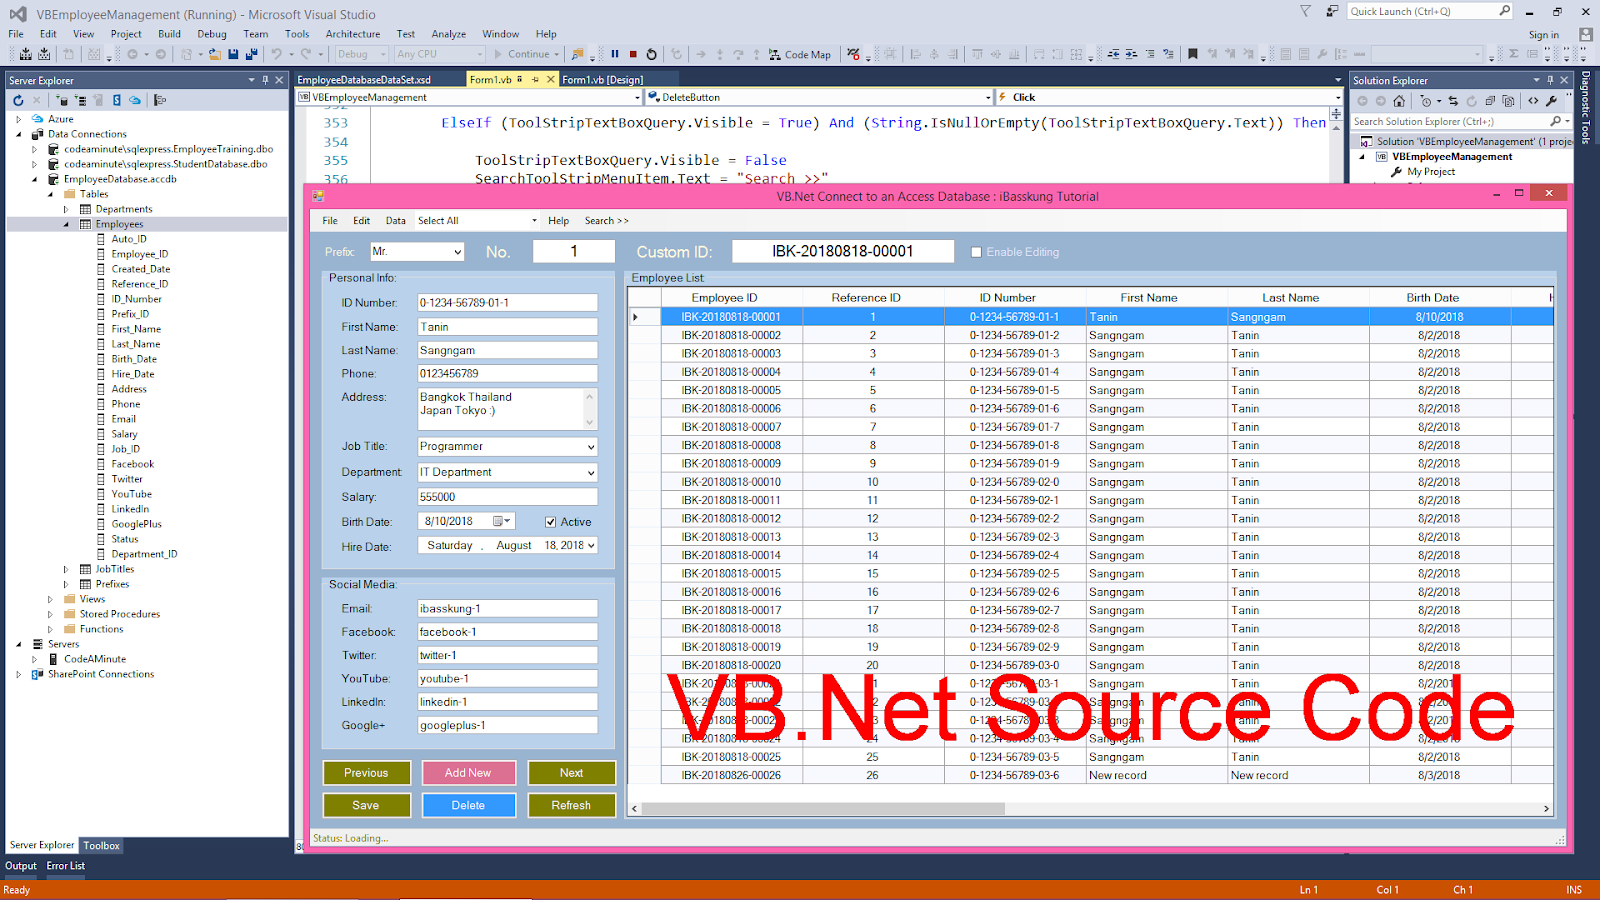
Task: Restart the debugging session
Action: pyautogui.click(x=652, y=54)
